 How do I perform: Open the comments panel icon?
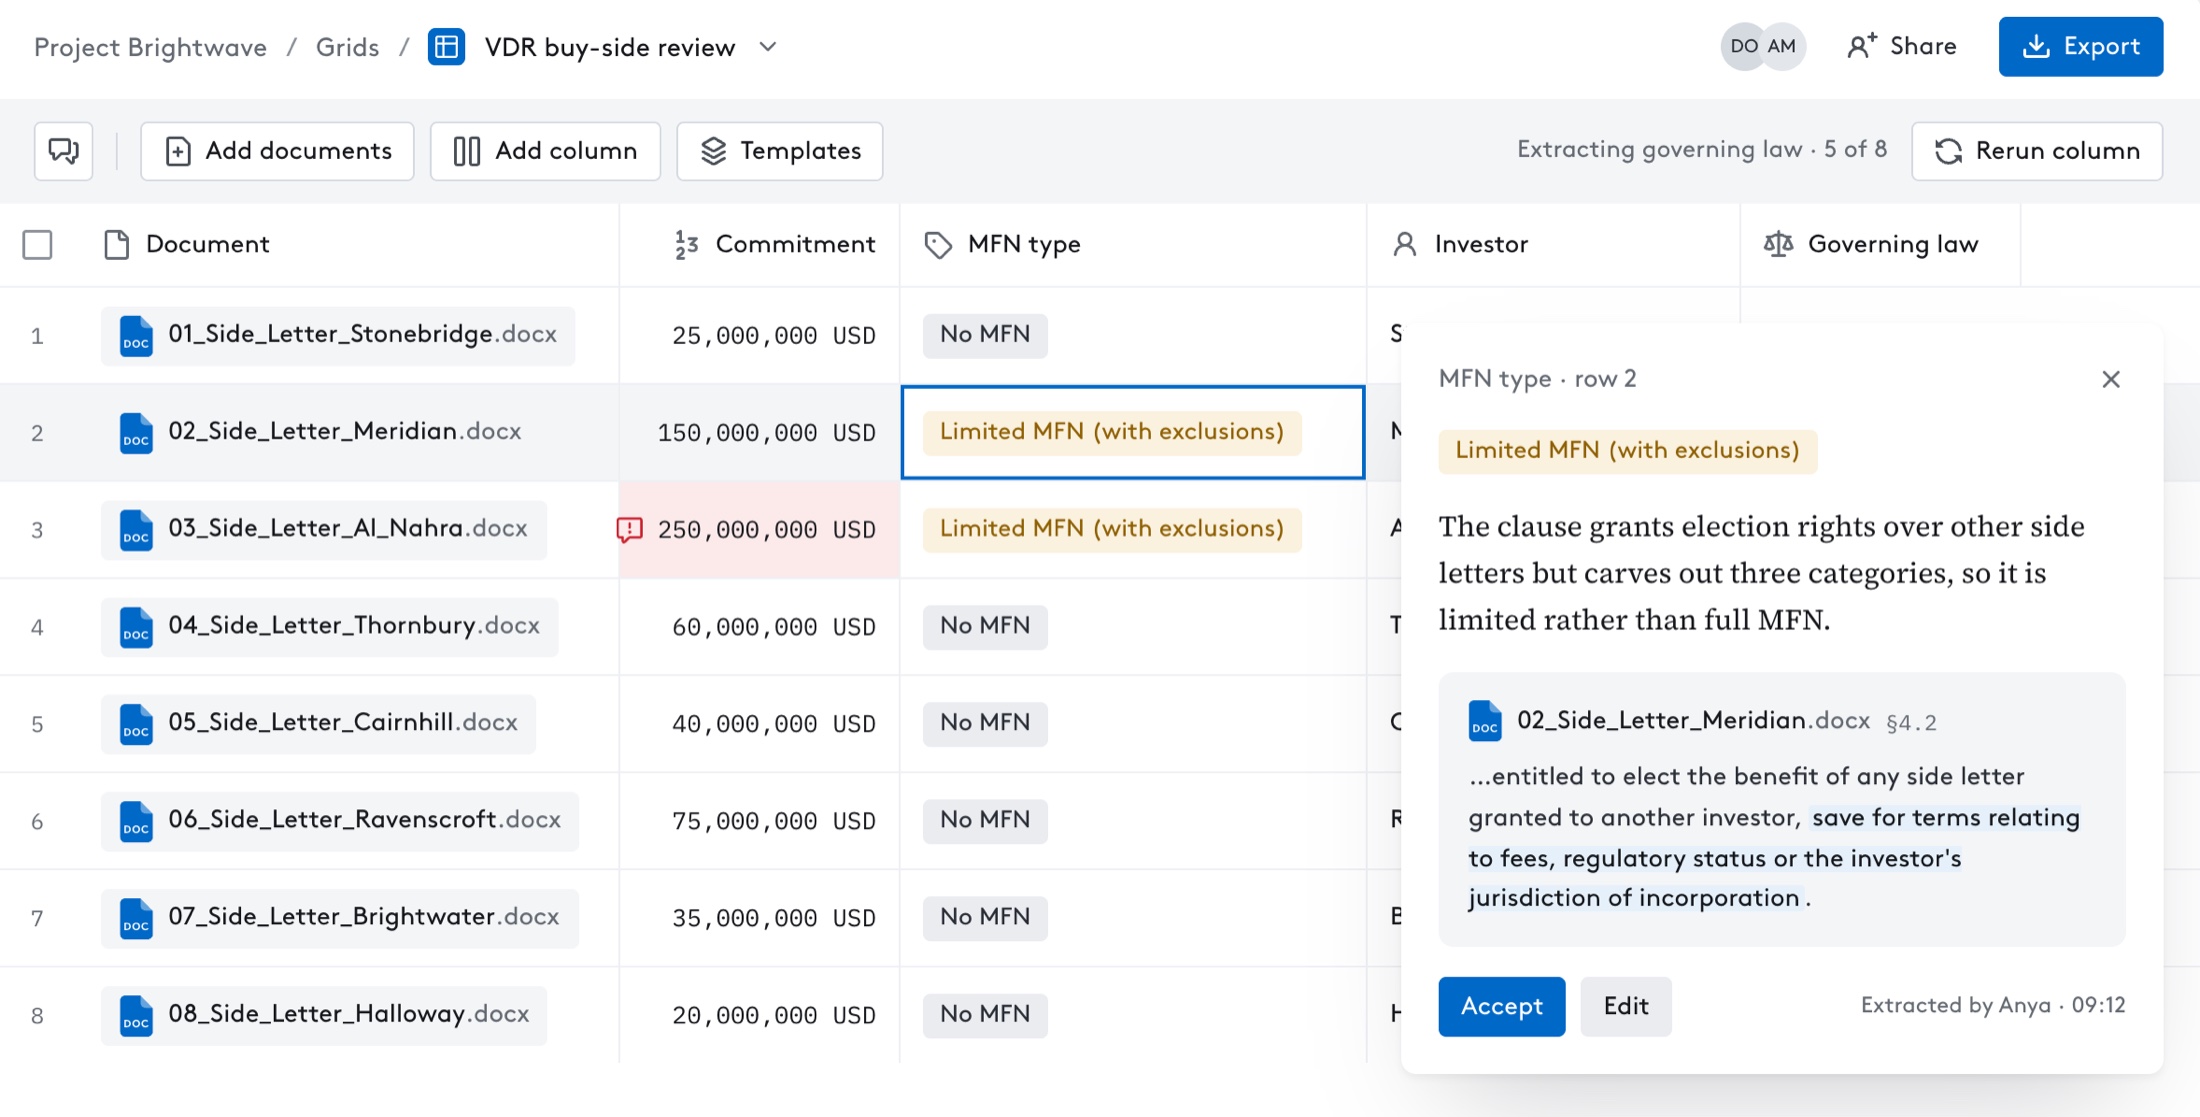tap(63, 151)
